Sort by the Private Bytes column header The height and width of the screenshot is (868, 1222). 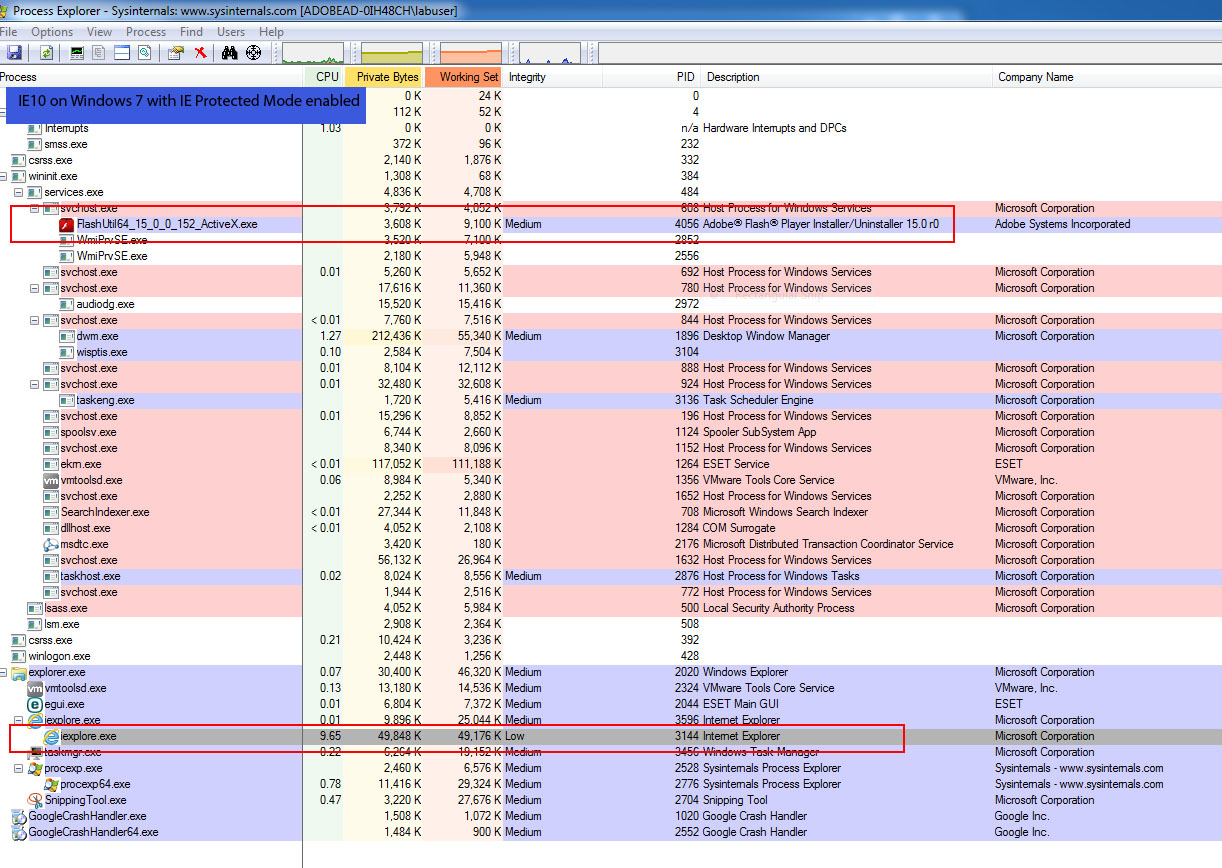click(384, 77)
